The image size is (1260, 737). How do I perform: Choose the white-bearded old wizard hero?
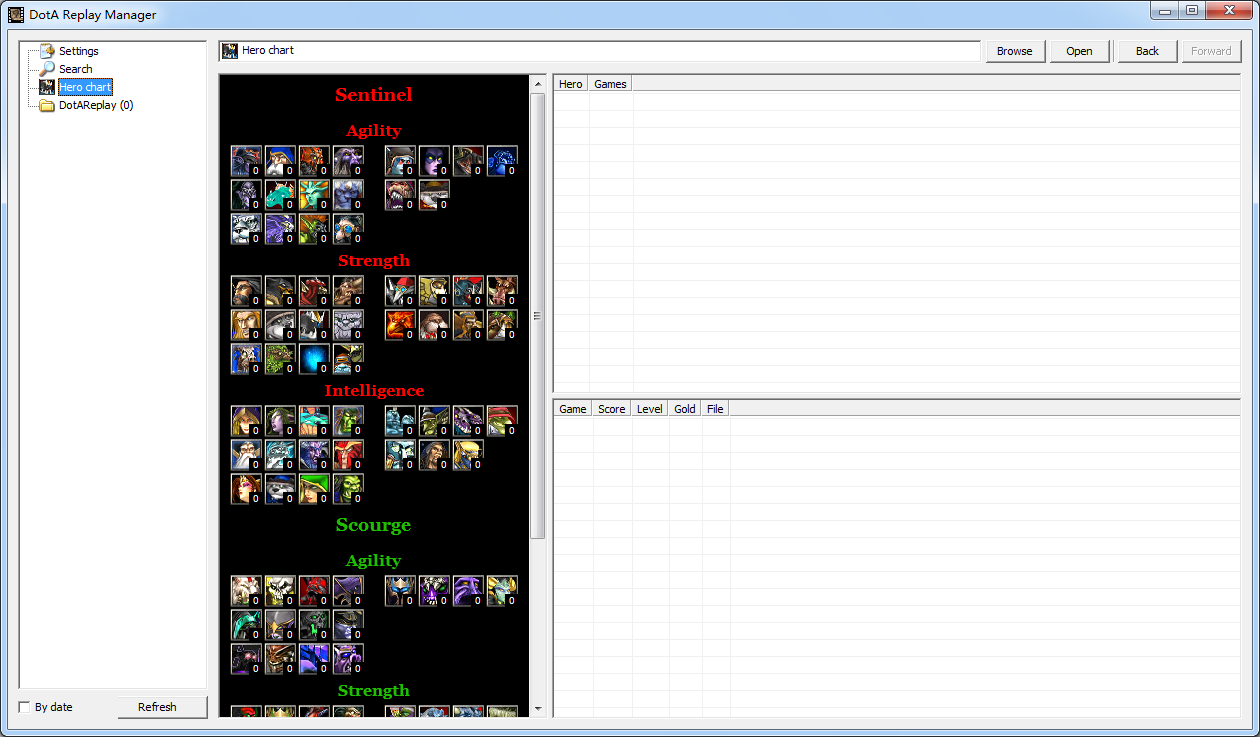click(247, 456)
